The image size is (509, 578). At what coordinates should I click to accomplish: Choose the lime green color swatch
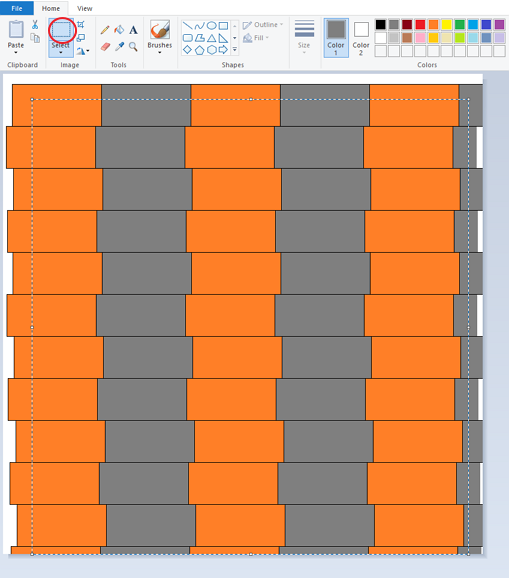tap(460, 38)
